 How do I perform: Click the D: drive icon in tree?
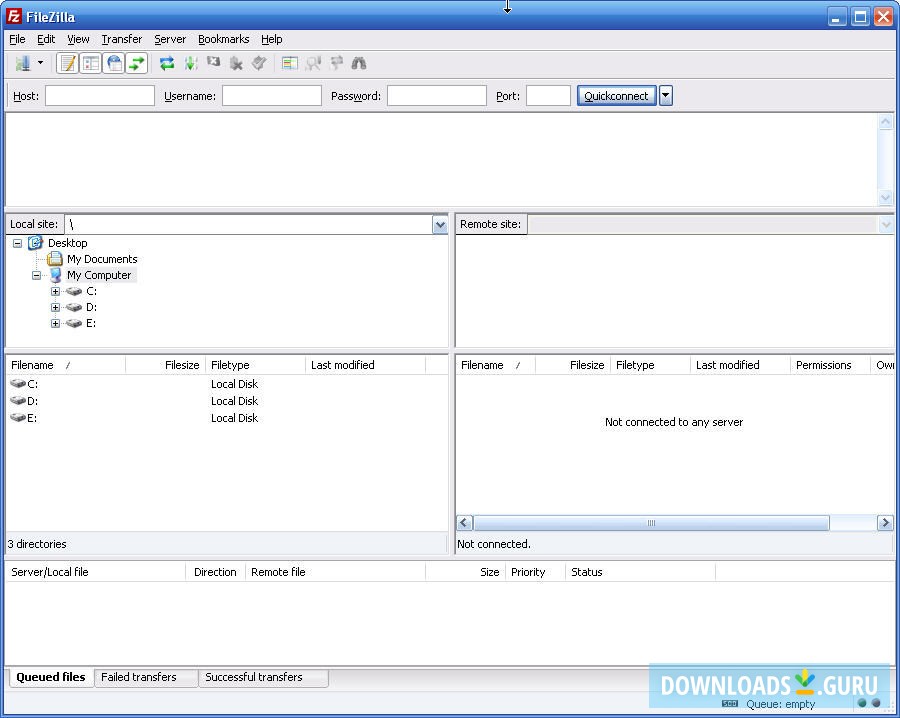coord(74,308)
